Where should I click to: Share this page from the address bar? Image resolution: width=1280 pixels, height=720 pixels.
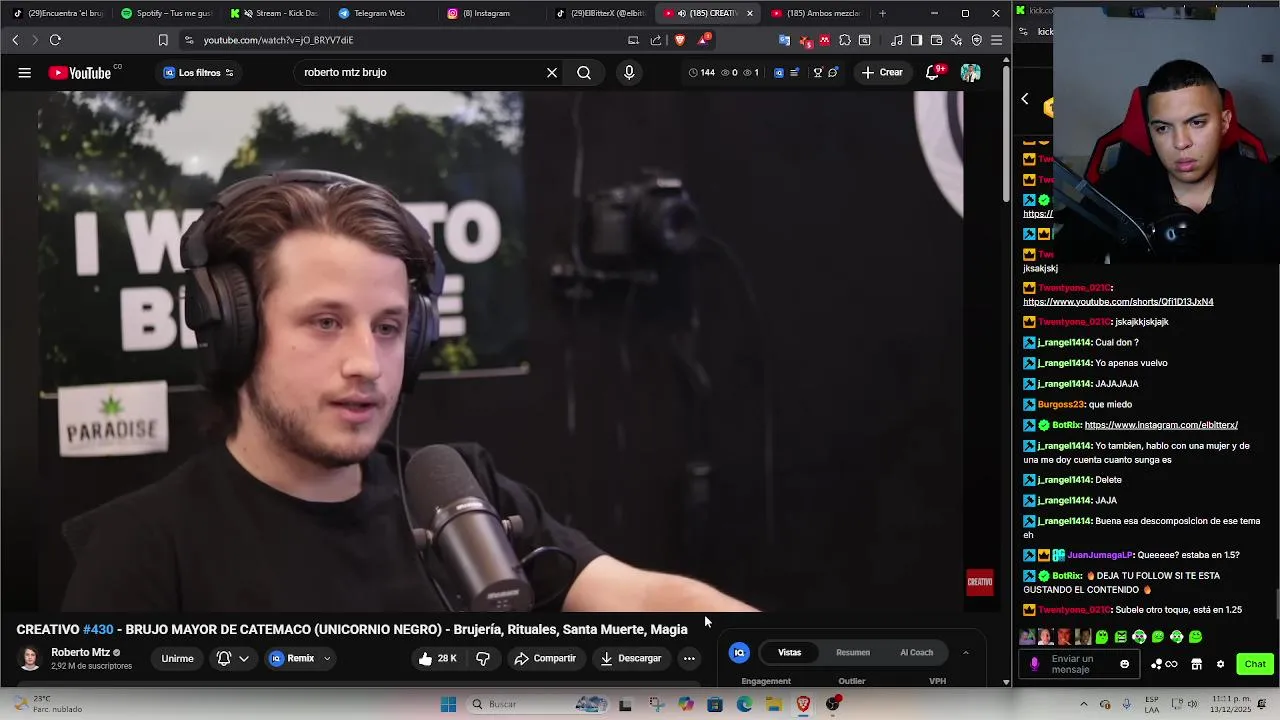656,40
